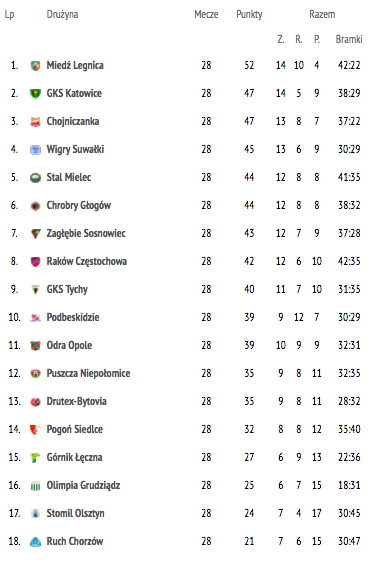The width and height of the screenshot is (372, 562).
Task: Click the Mecze column header
Action: click(206, 14)
